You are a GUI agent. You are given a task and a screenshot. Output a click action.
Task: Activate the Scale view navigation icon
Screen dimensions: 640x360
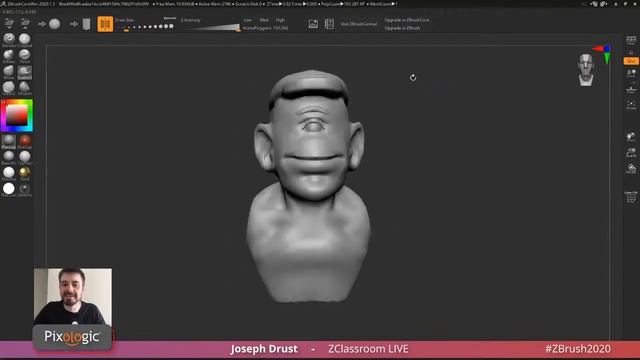pyautogui.click(x=631, y=153)
